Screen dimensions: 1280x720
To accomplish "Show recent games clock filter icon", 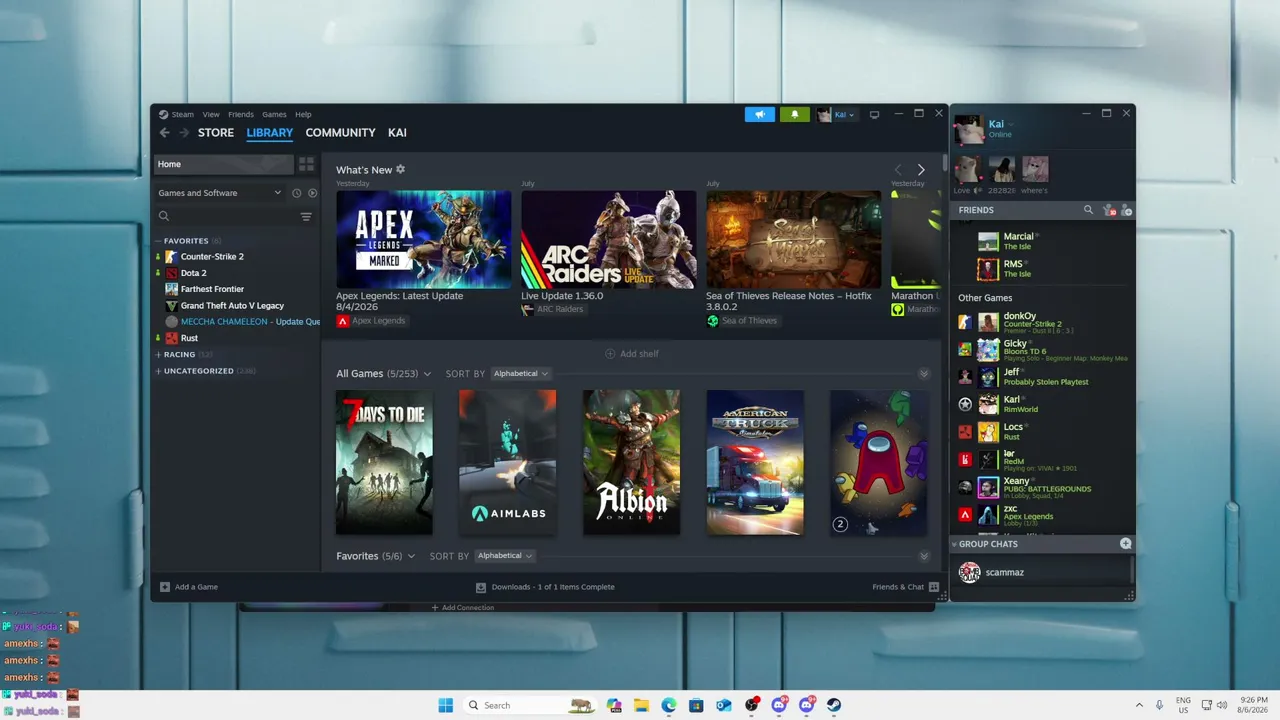I will tap(297, 193).
